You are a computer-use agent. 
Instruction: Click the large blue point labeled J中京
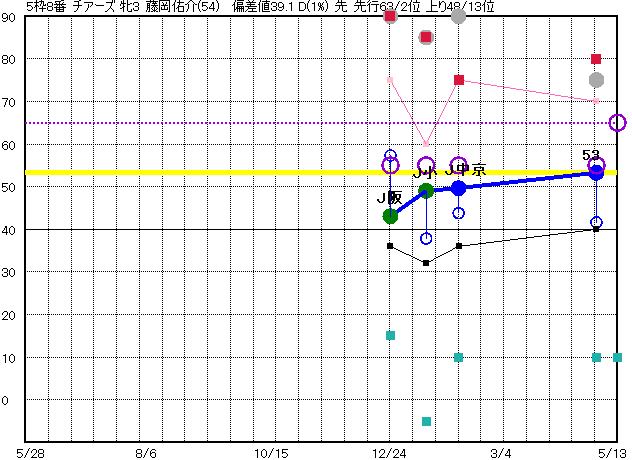[459, 187]
